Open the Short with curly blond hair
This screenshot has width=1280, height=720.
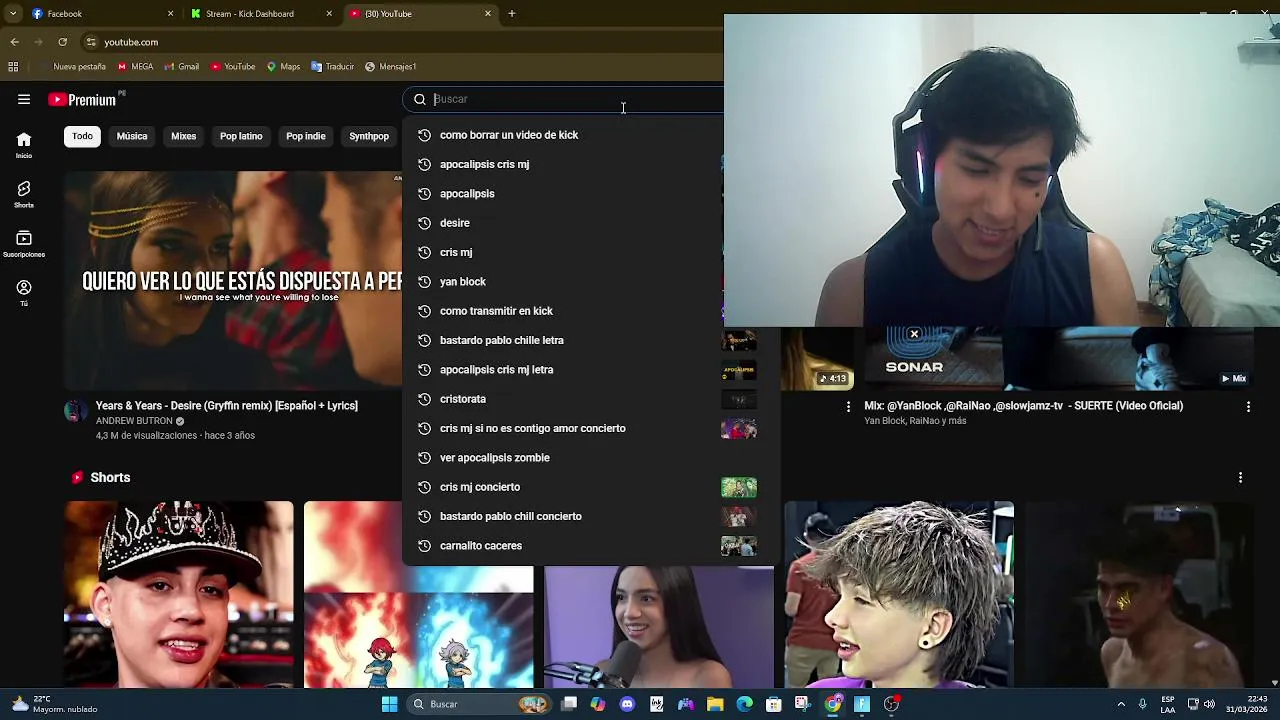[x=899, y=595]
